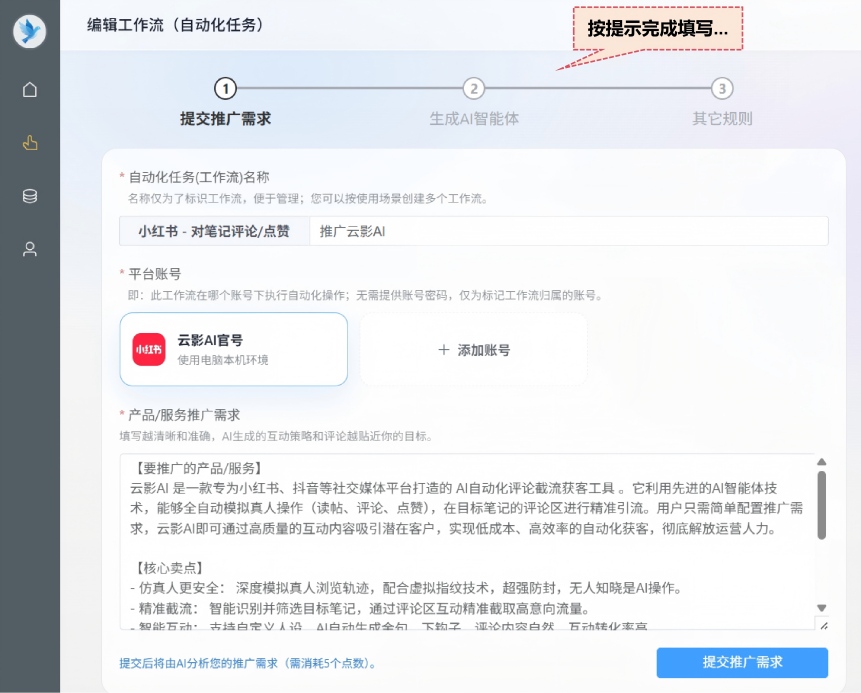Click the textarea scrollbar down arrow
This screenshot has width=861, height=693.
pyautogui.click(x=822, y=608)
